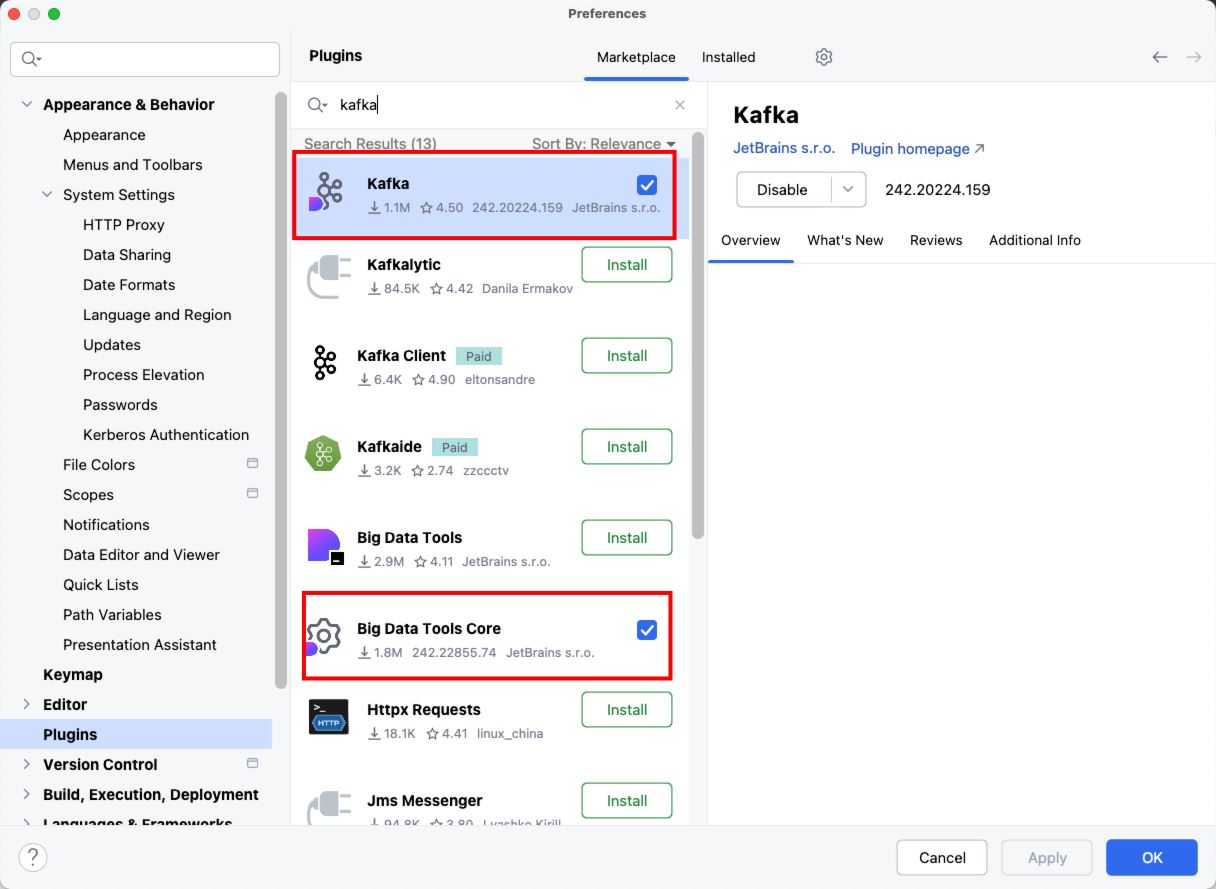Open the Reviews tab

[x=936, y=240]
